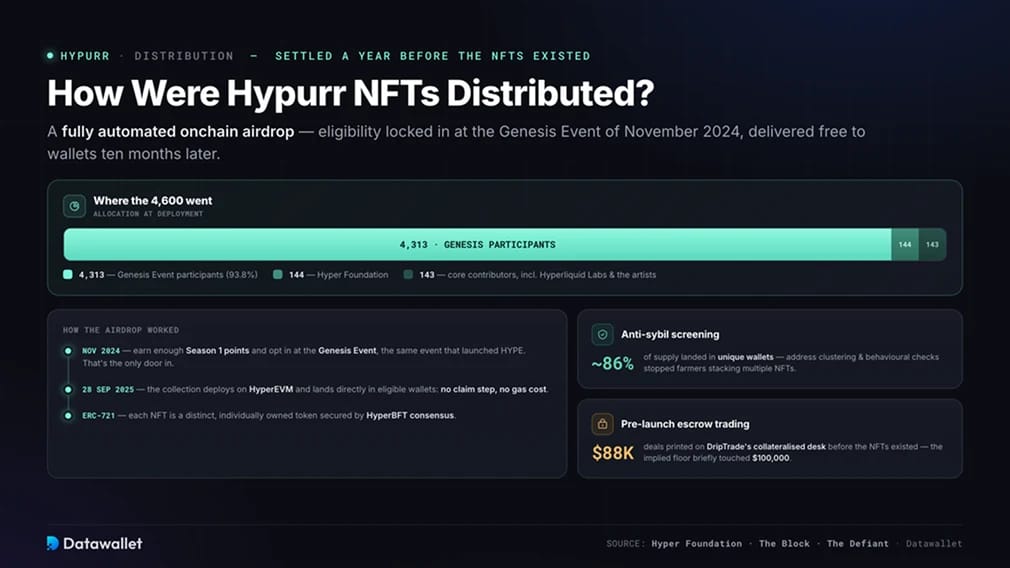Click 'The Block' in the source line
The image size is (1010, 568).
tap(784, 544)
